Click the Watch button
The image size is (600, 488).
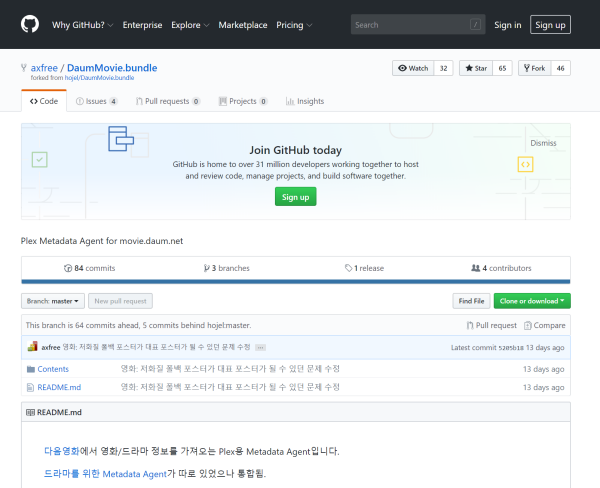[413, 68]
